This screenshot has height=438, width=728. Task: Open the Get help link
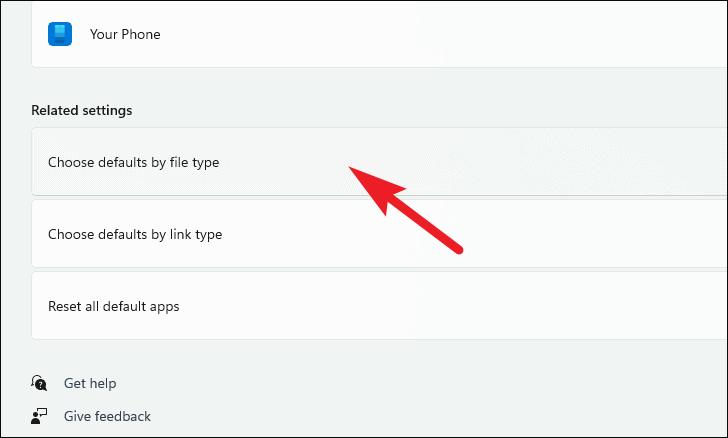90,383
